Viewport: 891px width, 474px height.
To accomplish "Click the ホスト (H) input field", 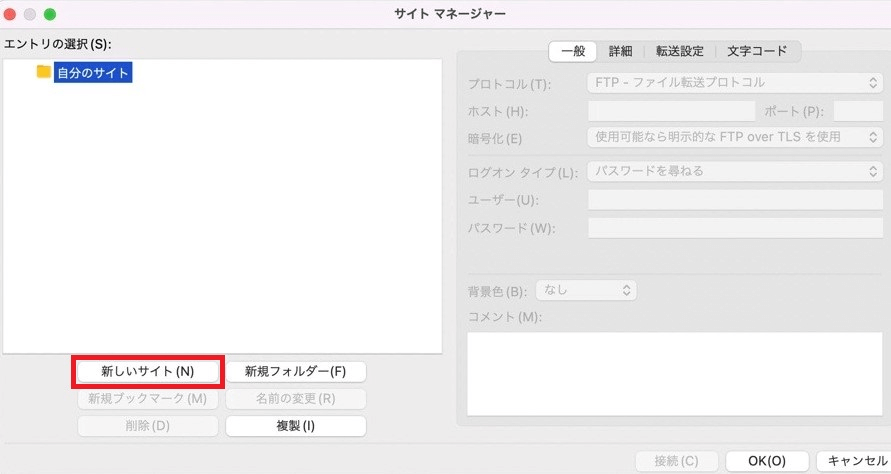I will (671, 110).
